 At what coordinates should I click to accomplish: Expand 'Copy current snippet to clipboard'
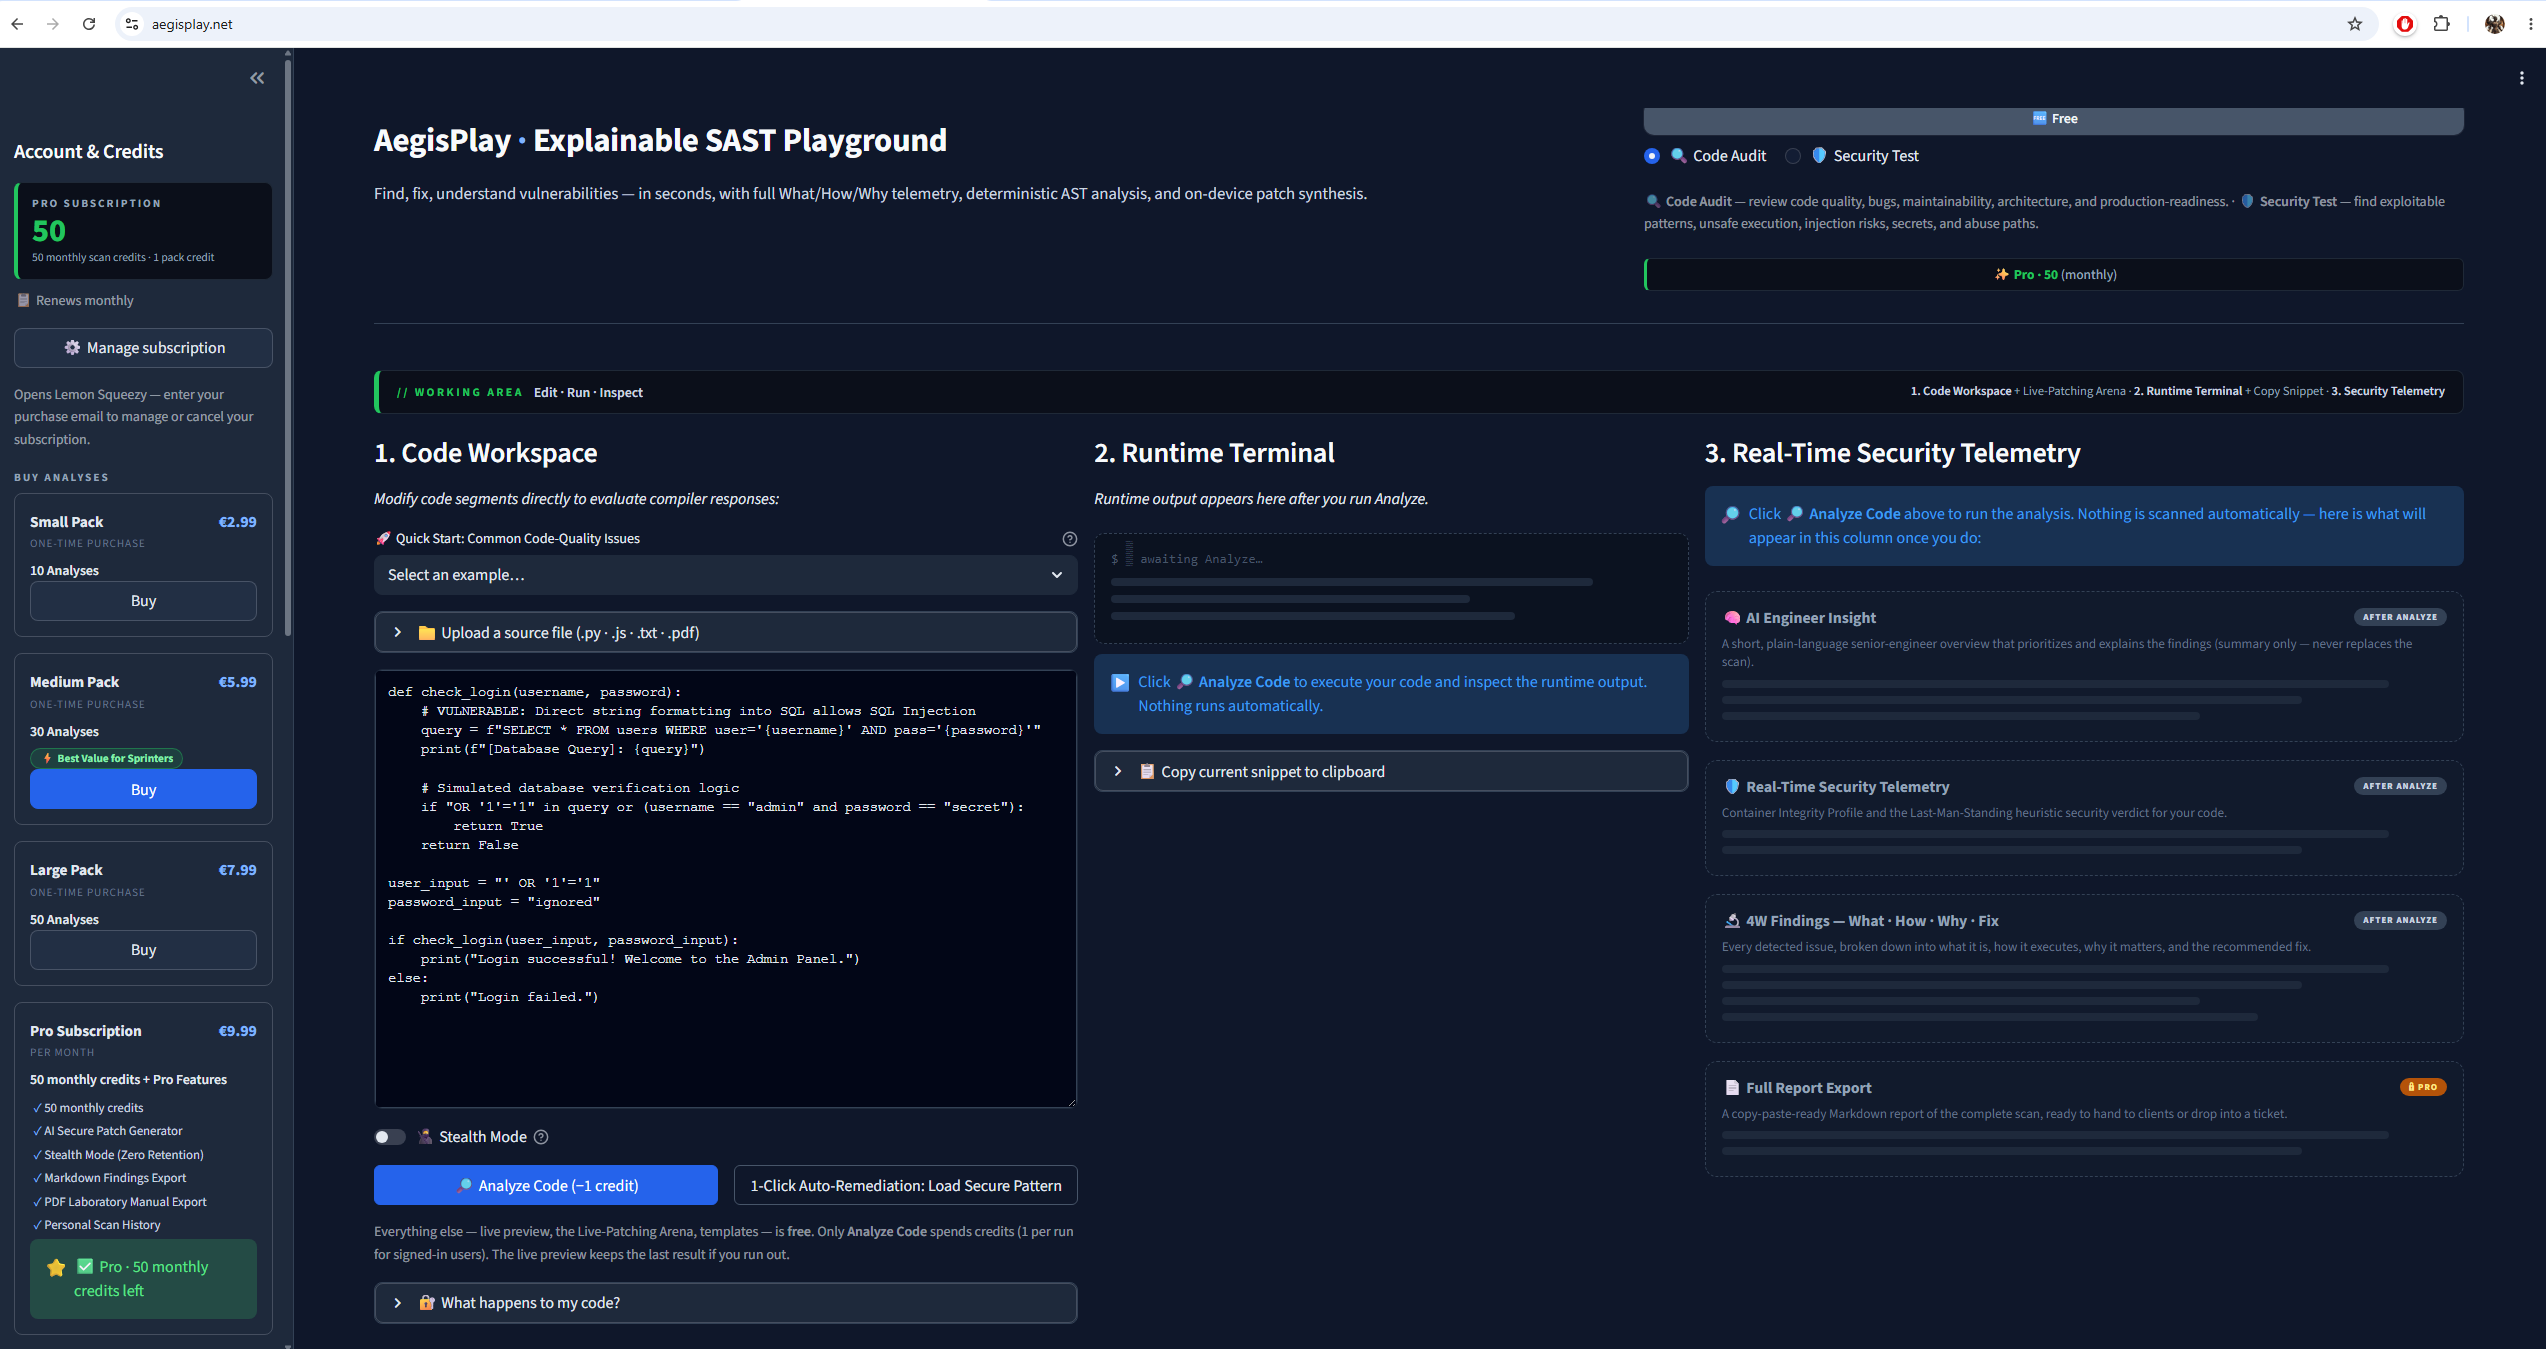pyautogui.click(x=1391, y=772)
